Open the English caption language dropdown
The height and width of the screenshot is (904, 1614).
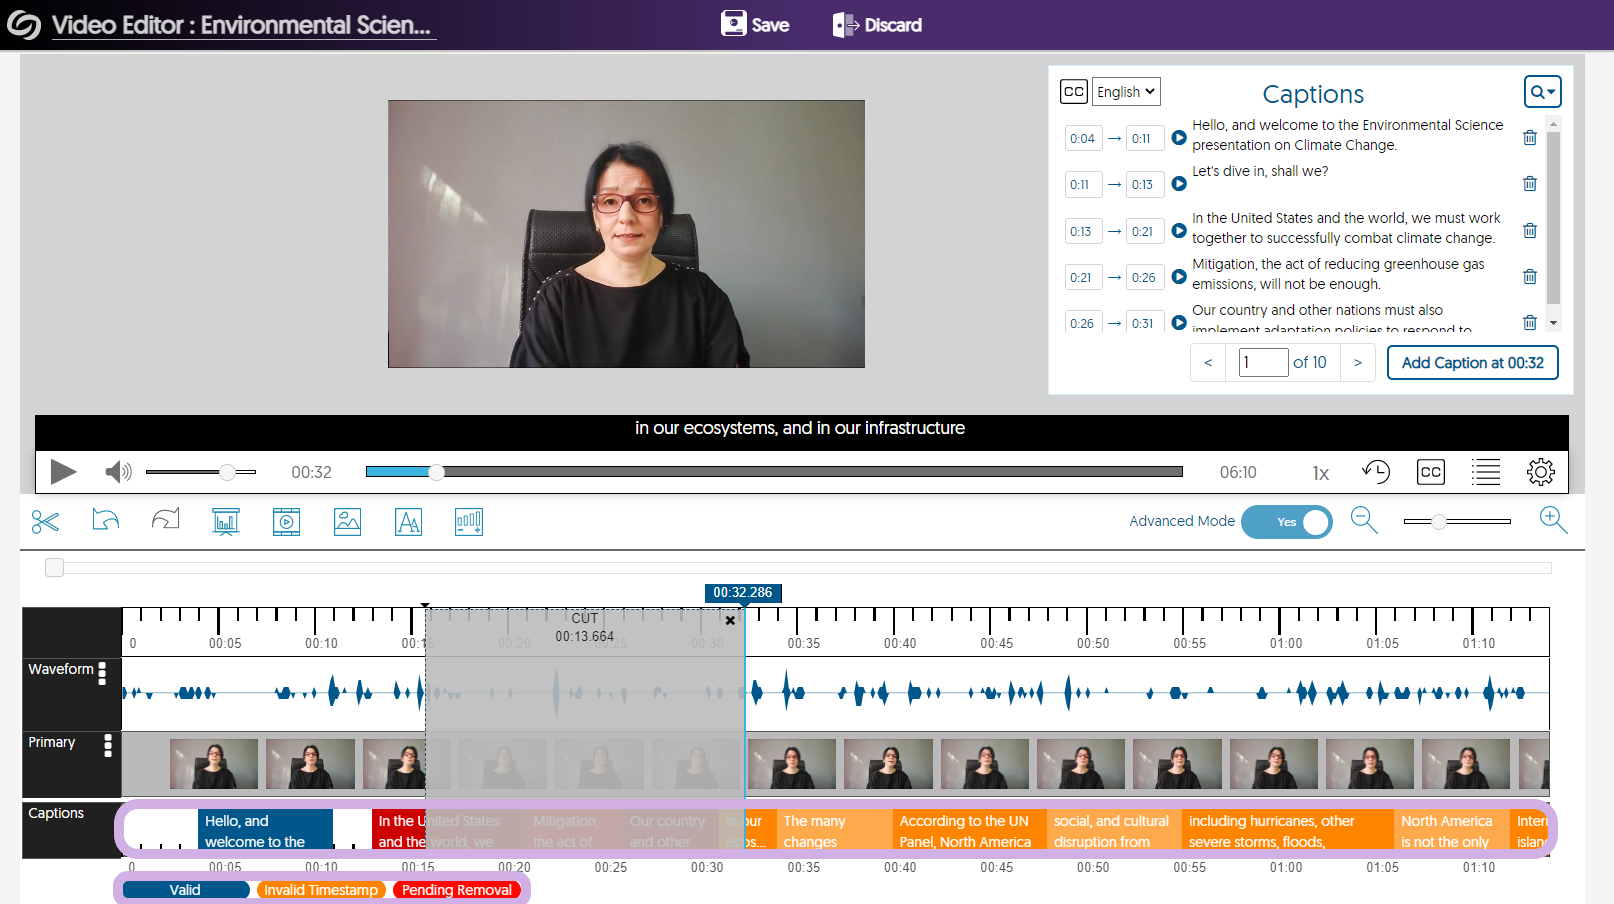pyautogui.click(x=1126, y=92)
